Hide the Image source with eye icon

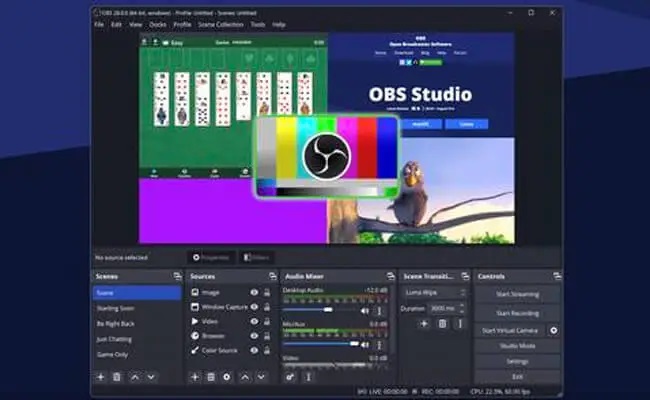pyautogui.click(x=254, y=292)
